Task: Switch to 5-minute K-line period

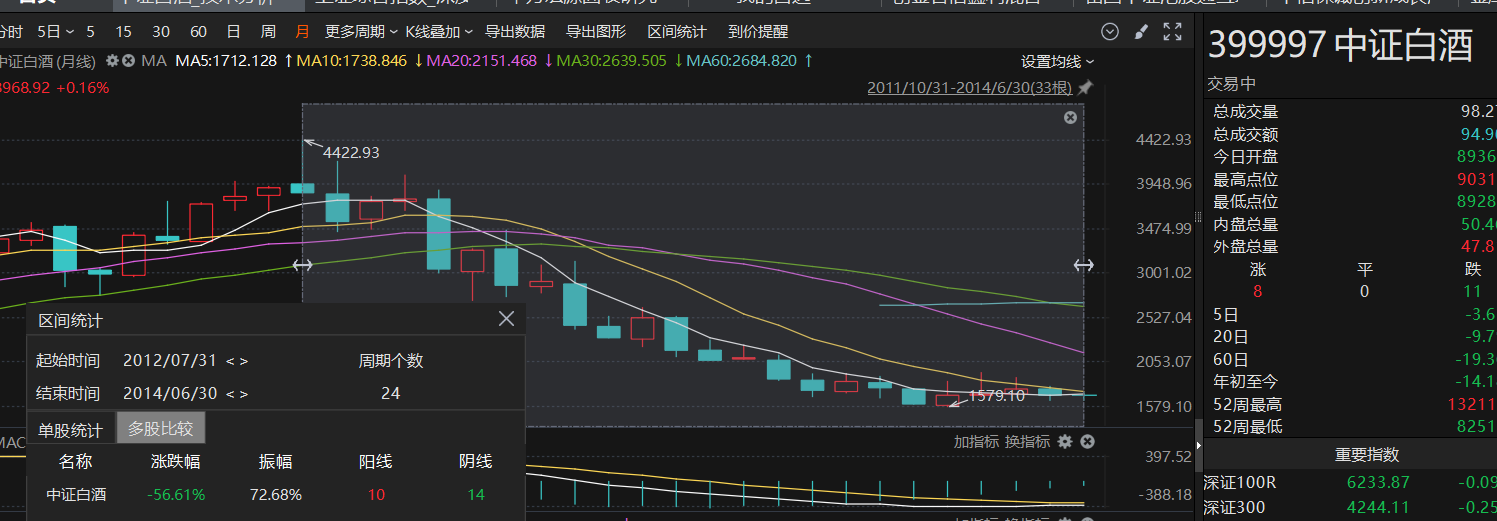Action: [x=91, y=31]
